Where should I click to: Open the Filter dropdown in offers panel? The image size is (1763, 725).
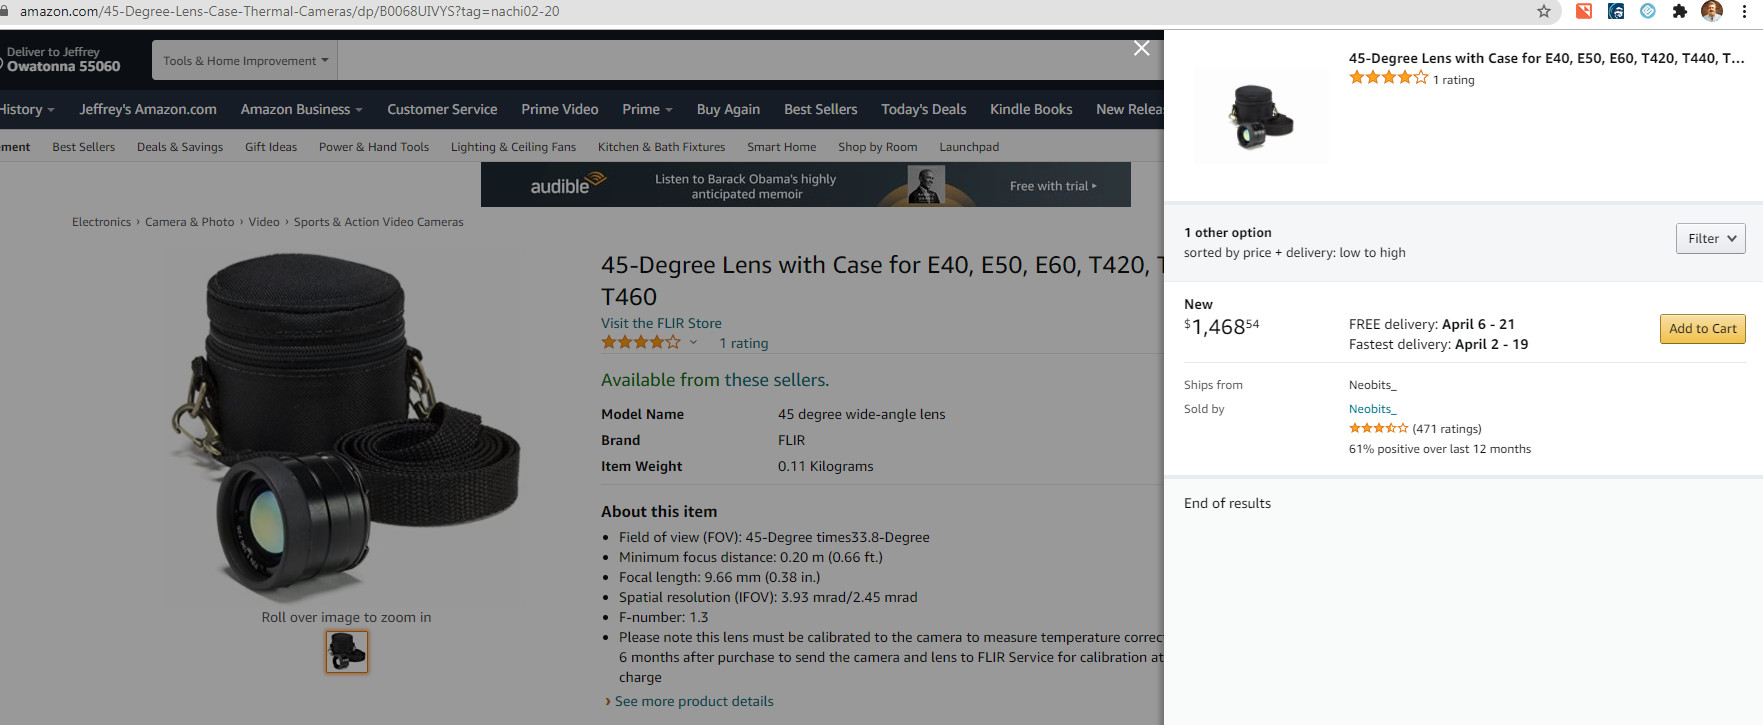click(x=1710, y=238)
